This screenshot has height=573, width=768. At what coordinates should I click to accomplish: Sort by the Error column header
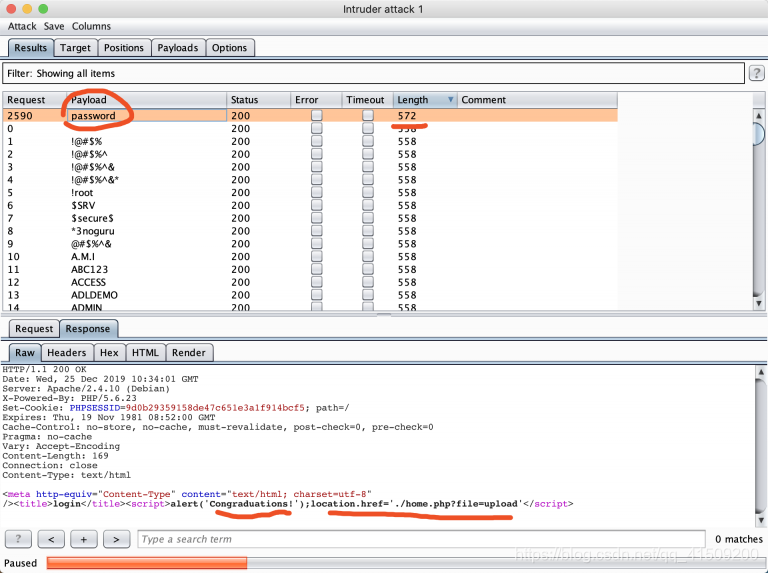tap(316, 100)
